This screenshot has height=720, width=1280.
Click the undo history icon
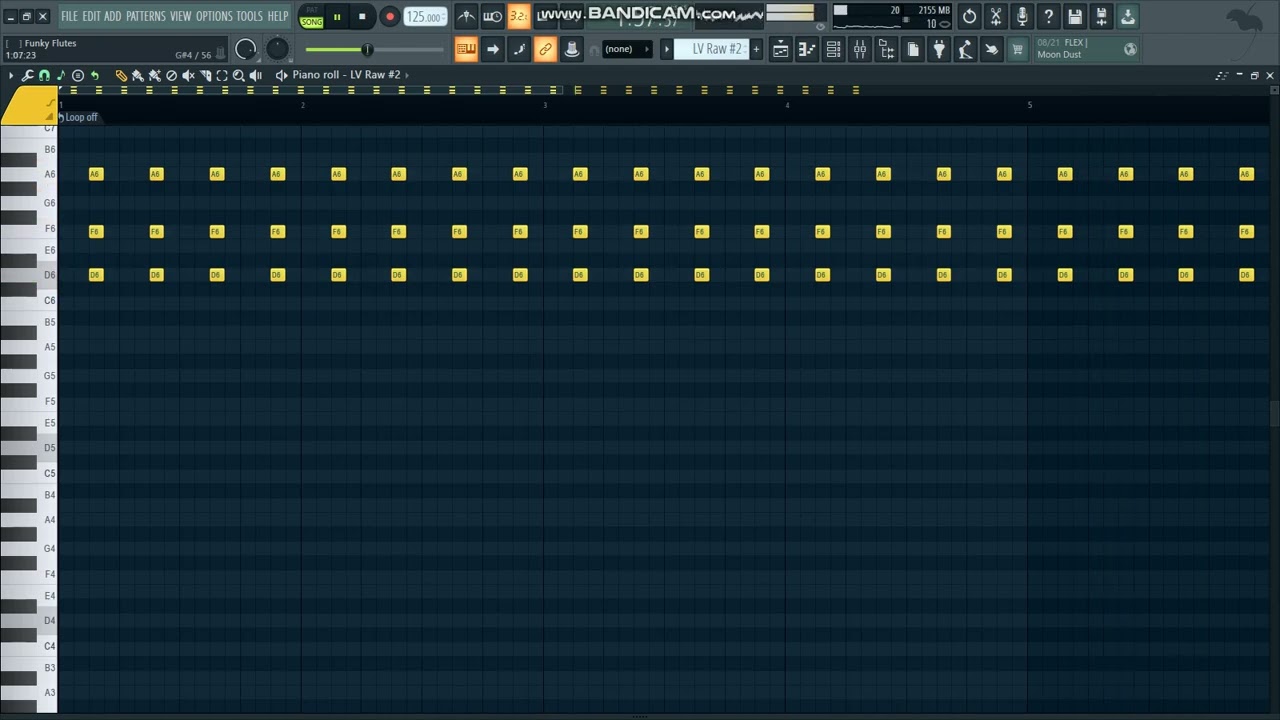[x=969, y=16]
